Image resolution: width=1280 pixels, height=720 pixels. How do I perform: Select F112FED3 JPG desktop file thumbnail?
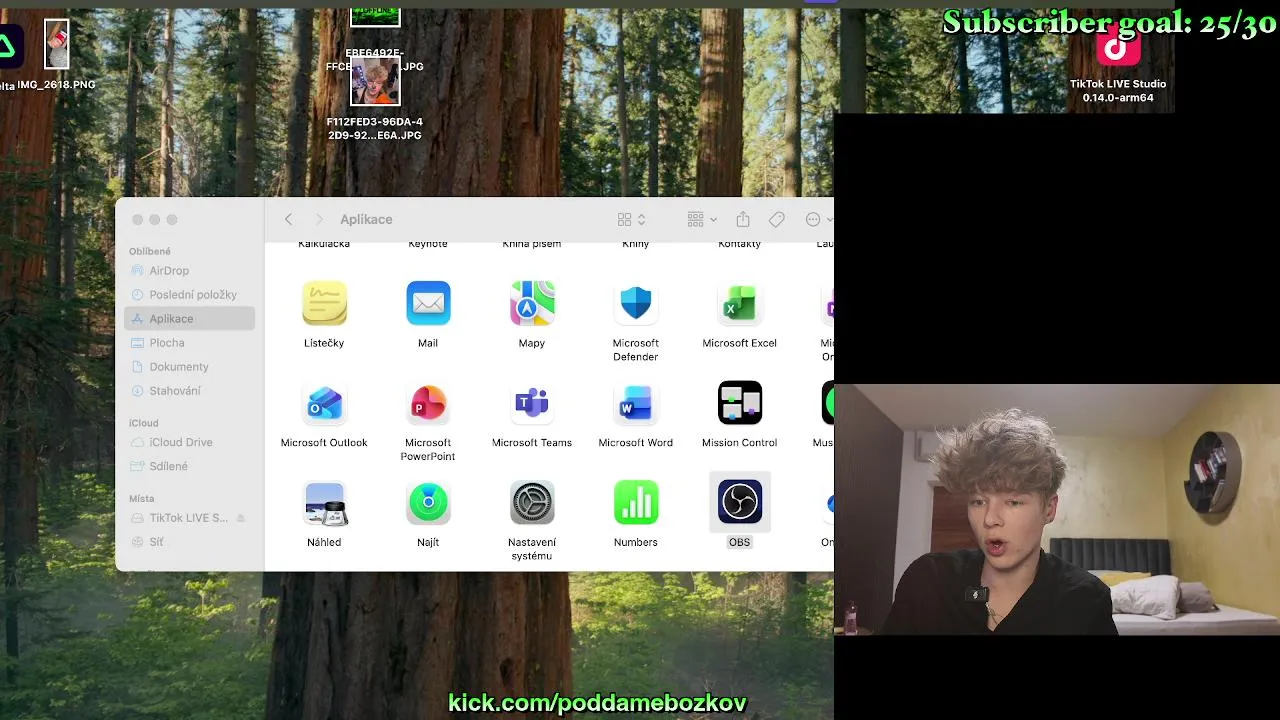tap(375, 81)
